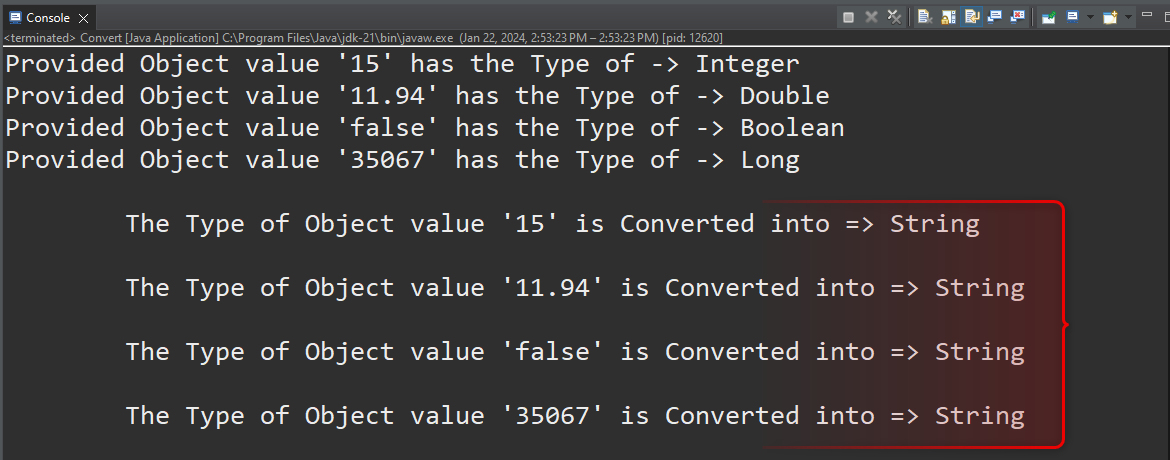
Task: Click the output line ending in Integer
Action: click(402, 64)
